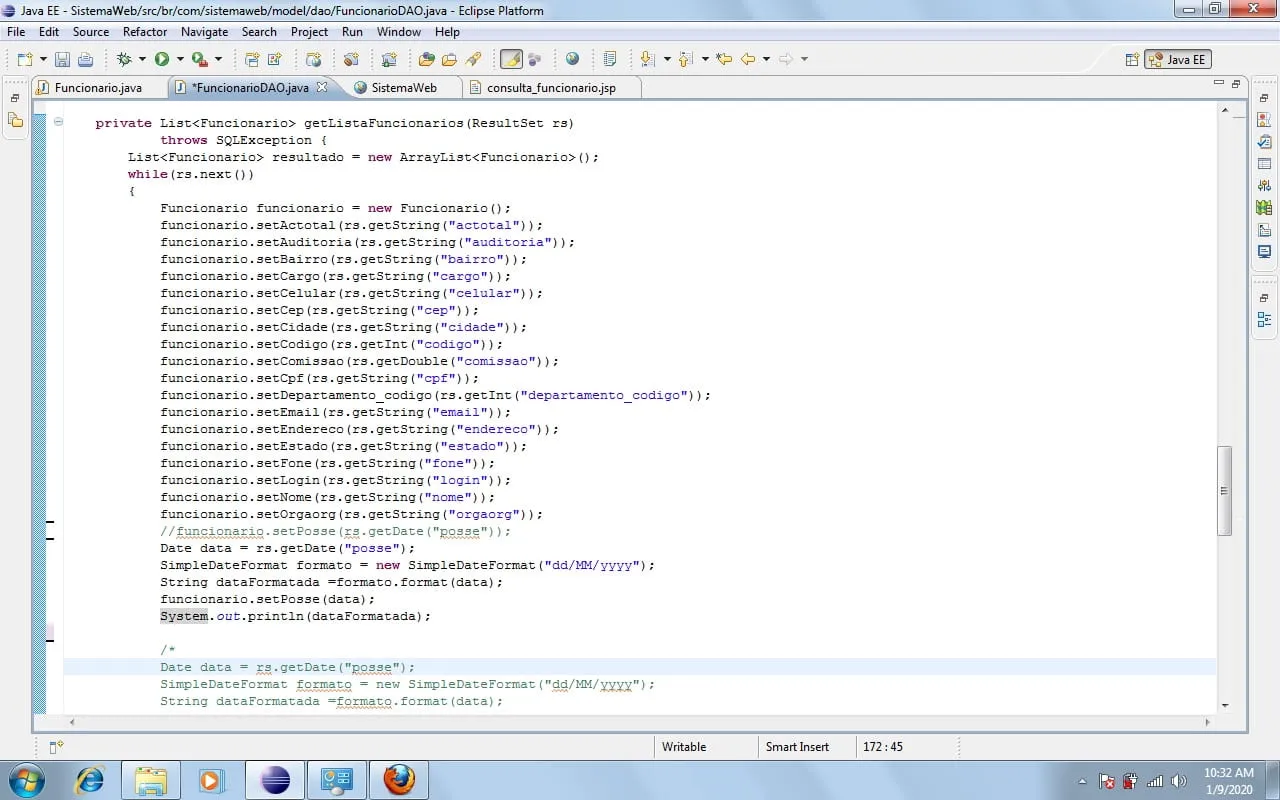This screenshot has width=1280, height=800.
Task: Open the Outline view in right sidebar
Action: coord(1264,320)
